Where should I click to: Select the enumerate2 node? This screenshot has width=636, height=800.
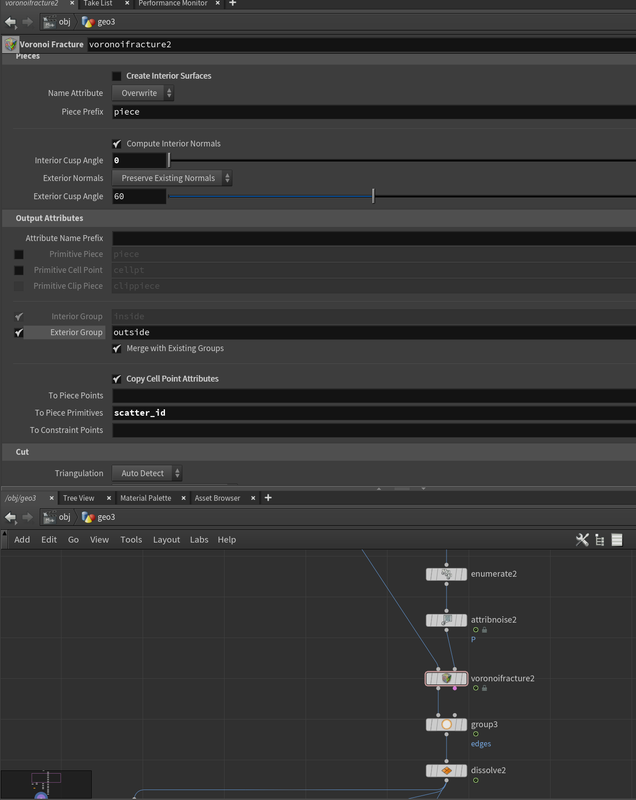click(446, 574)
